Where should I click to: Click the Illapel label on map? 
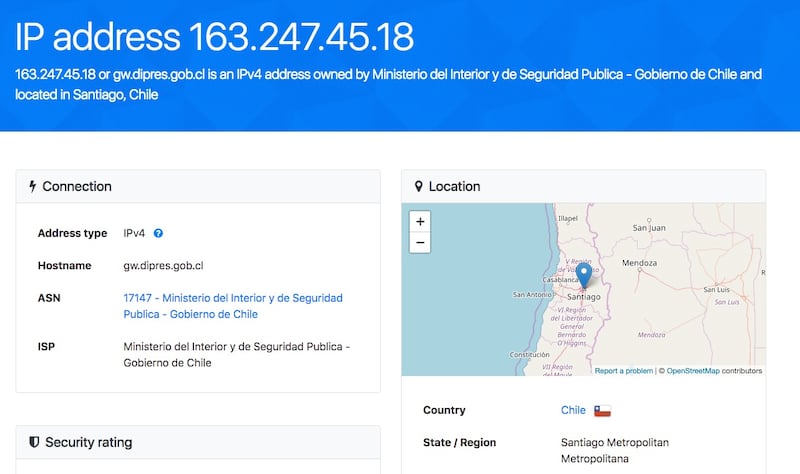[568, 218]
